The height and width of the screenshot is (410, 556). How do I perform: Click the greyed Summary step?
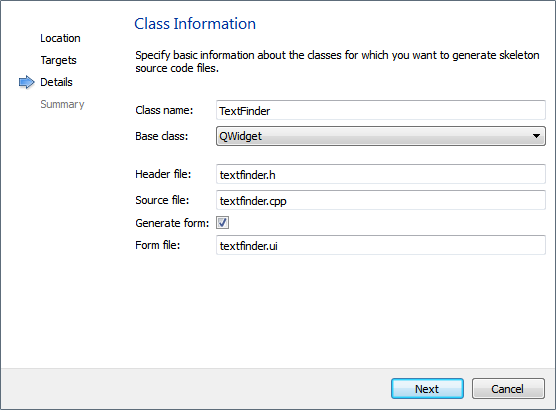click(62, 104)
